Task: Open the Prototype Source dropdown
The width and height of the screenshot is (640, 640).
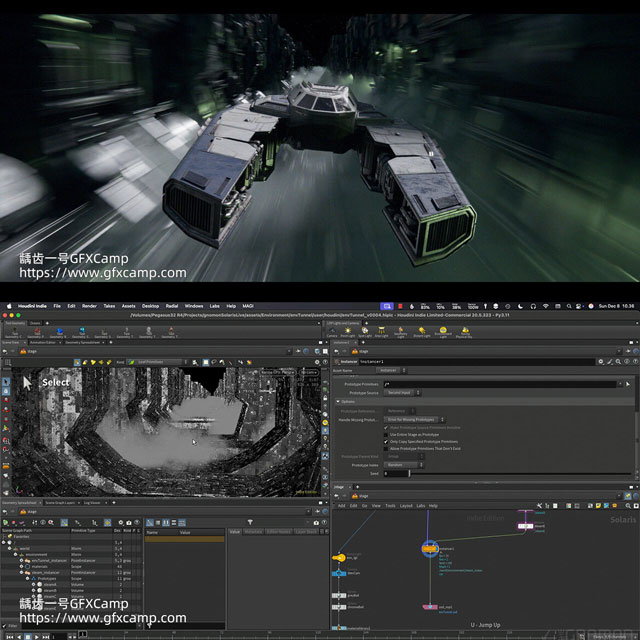Action: [402, 393]
